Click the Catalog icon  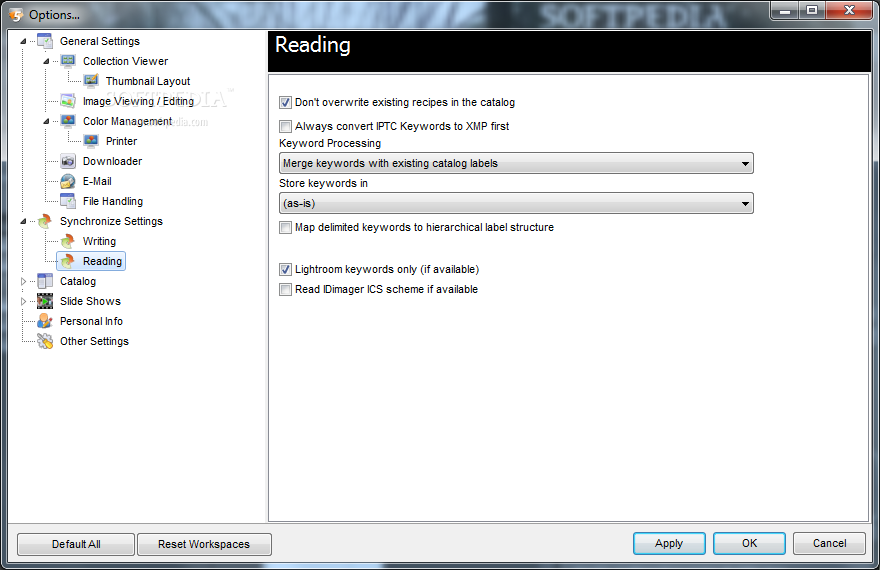[x=44, y=281]
